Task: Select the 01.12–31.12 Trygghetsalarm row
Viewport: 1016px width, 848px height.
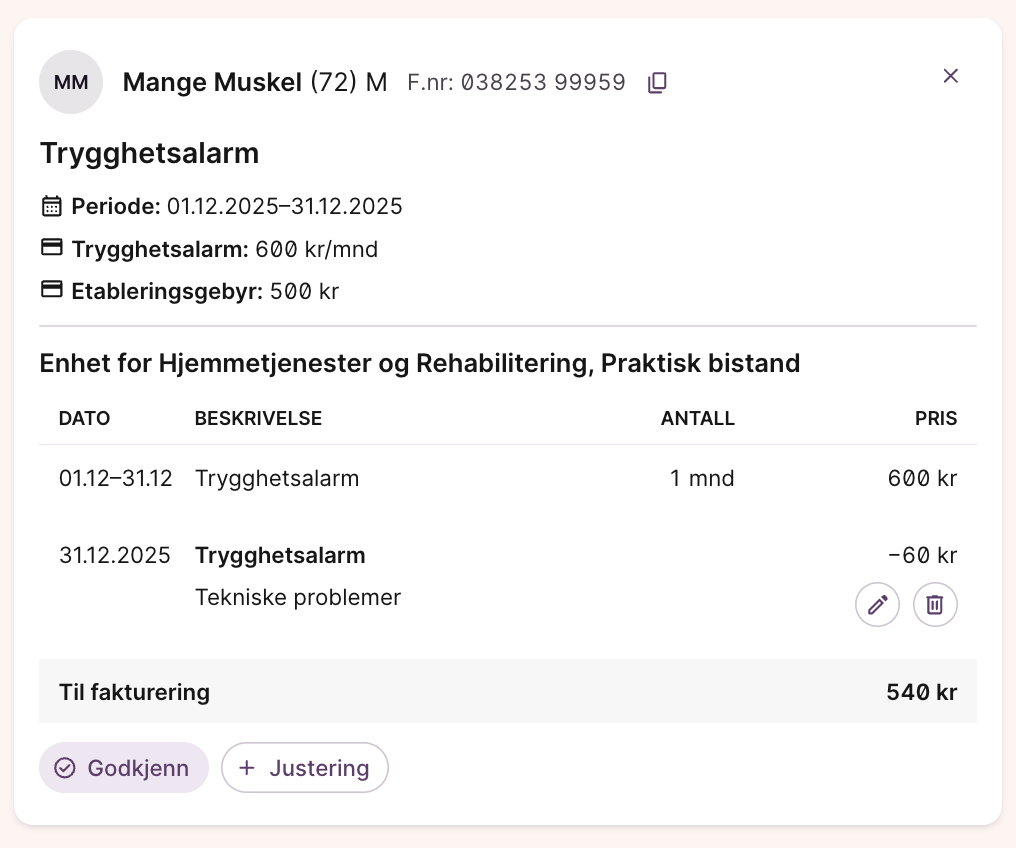Action: [x=507, y=479]
